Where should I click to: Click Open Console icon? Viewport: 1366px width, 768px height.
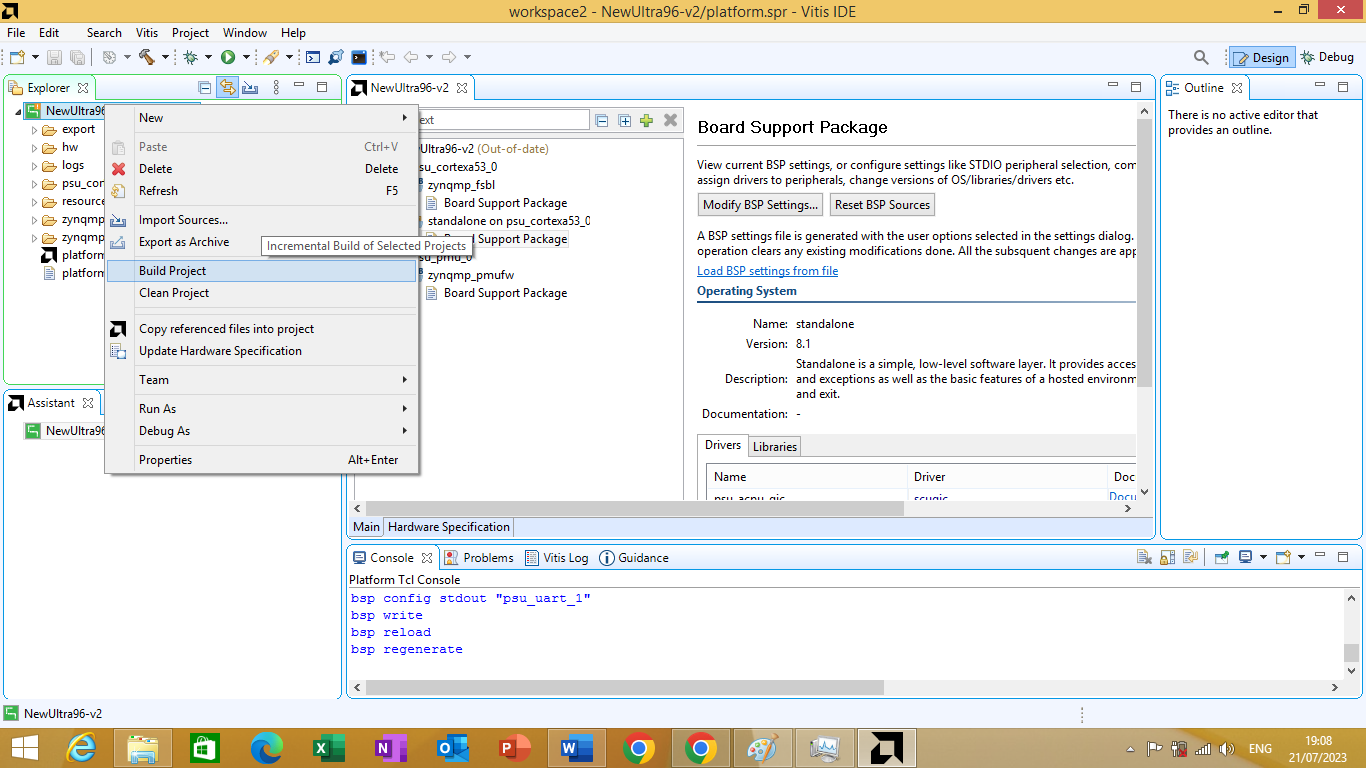click(x=1283, y=558)
